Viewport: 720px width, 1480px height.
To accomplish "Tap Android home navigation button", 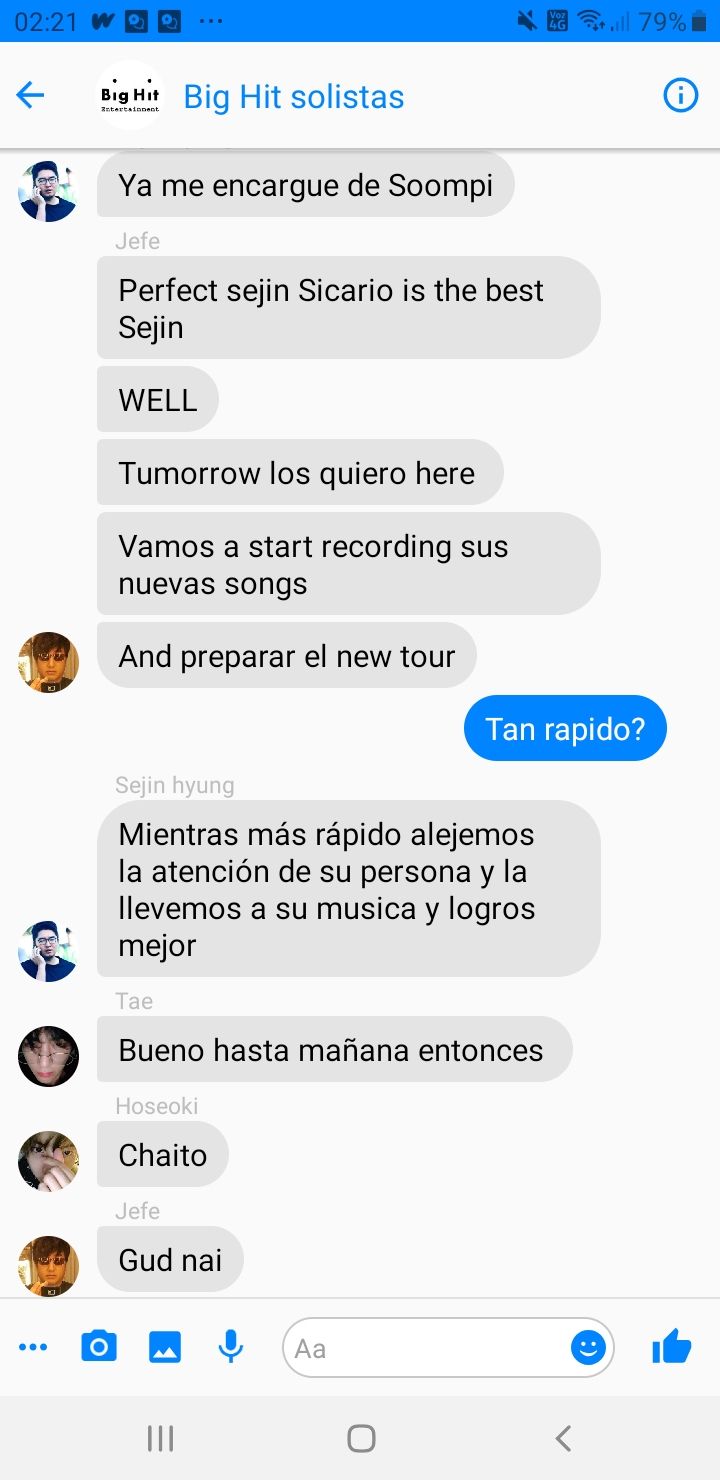I will tap(361, 1438).
